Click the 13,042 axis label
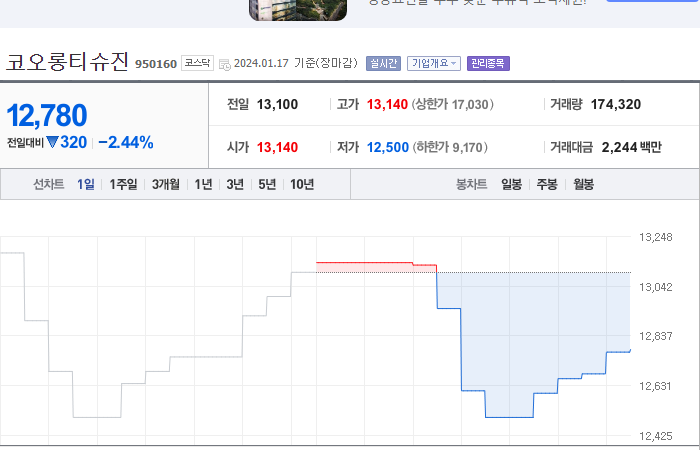The height and width of the screenshot is (450, 700). pyautogui.click(x=655, y=287)
